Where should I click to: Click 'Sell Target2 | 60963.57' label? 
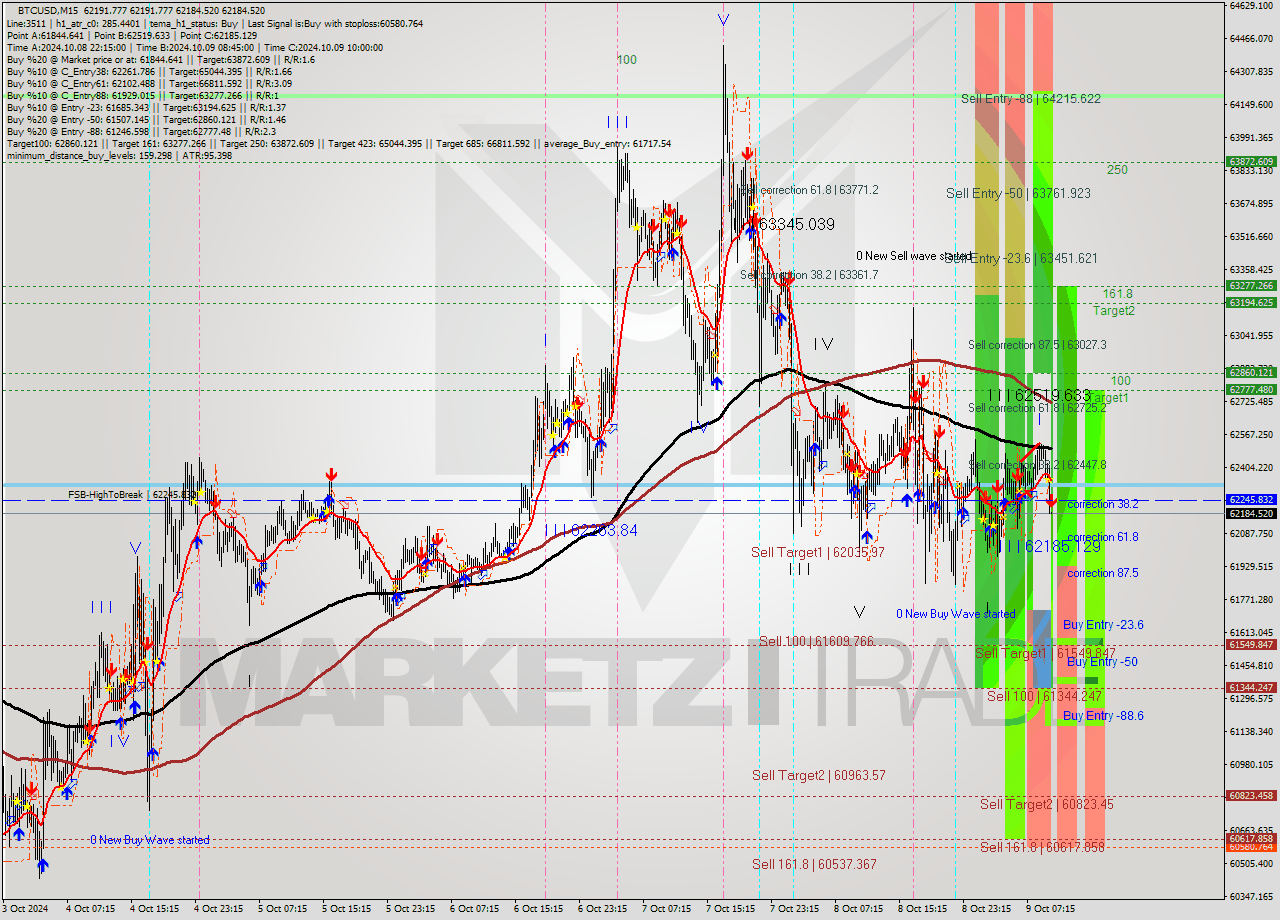819,775
